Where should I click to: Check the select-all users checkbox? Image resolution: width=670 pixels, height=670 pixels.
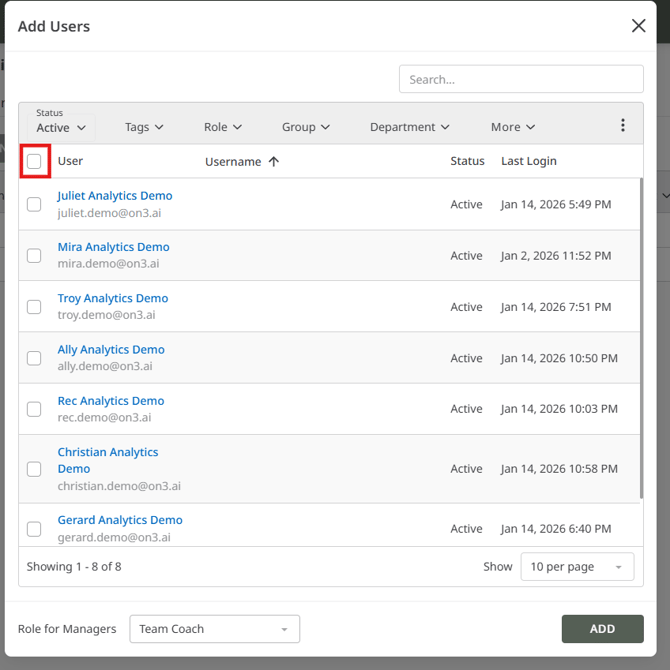[35, 161]
